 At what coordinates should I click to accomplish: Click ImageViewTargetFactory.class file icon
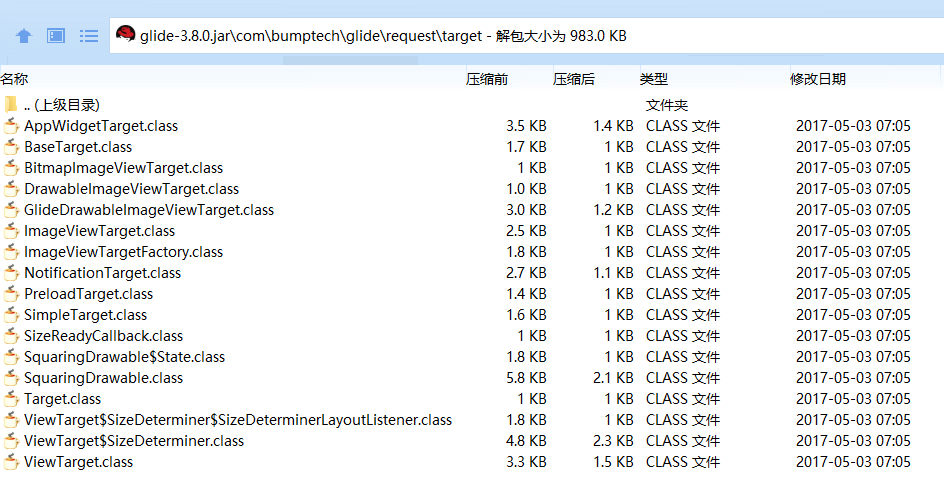[11, 252]
